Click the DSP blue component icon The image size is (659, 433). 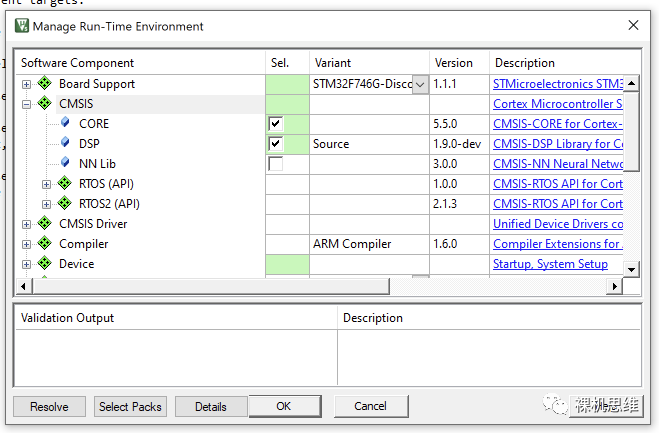point(65,143)
